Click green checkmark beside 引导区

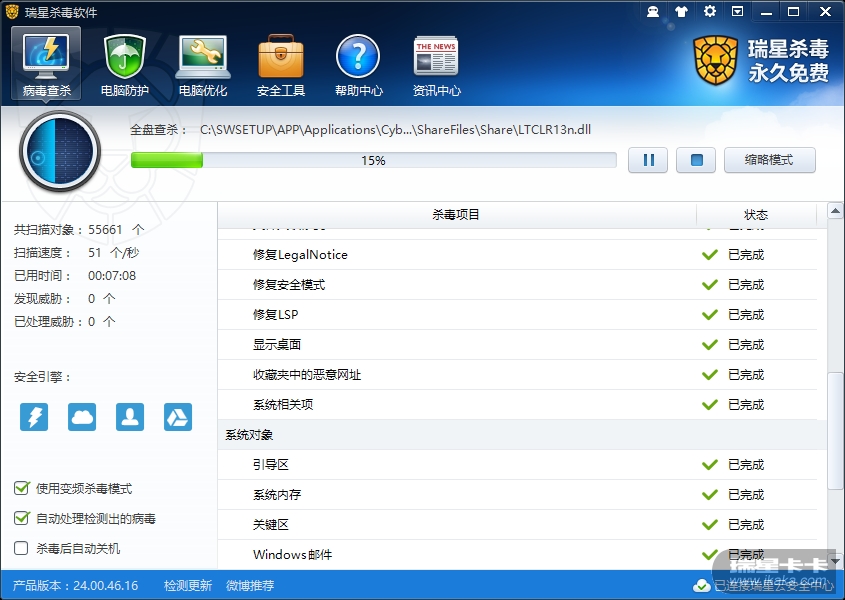tap(710, 465)
